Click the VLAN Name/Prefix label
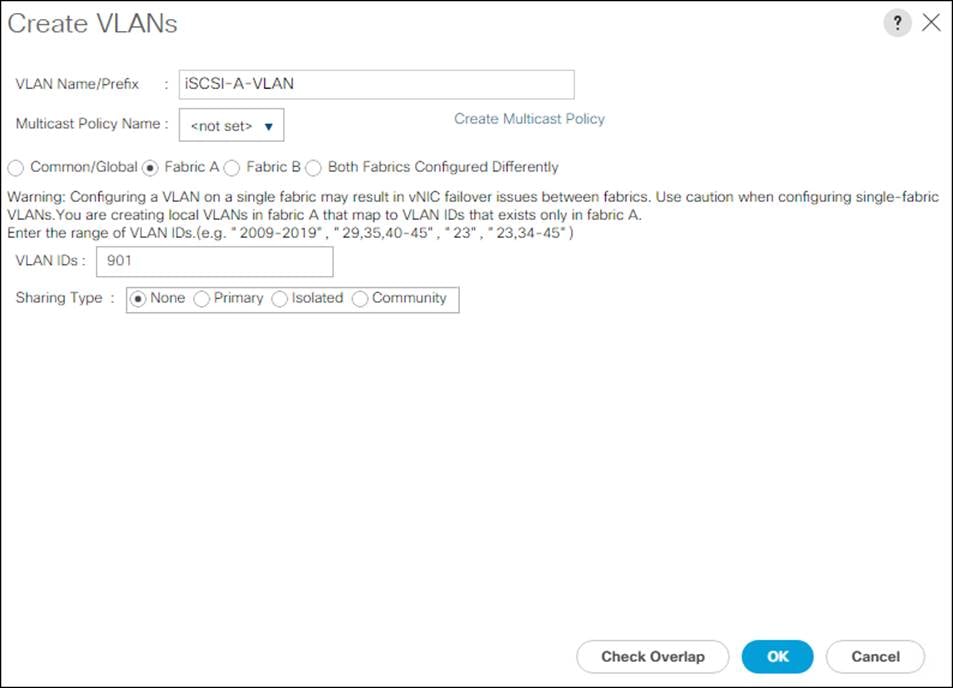Viewport: 953px width, 688px height. click(x=77, y=84)
